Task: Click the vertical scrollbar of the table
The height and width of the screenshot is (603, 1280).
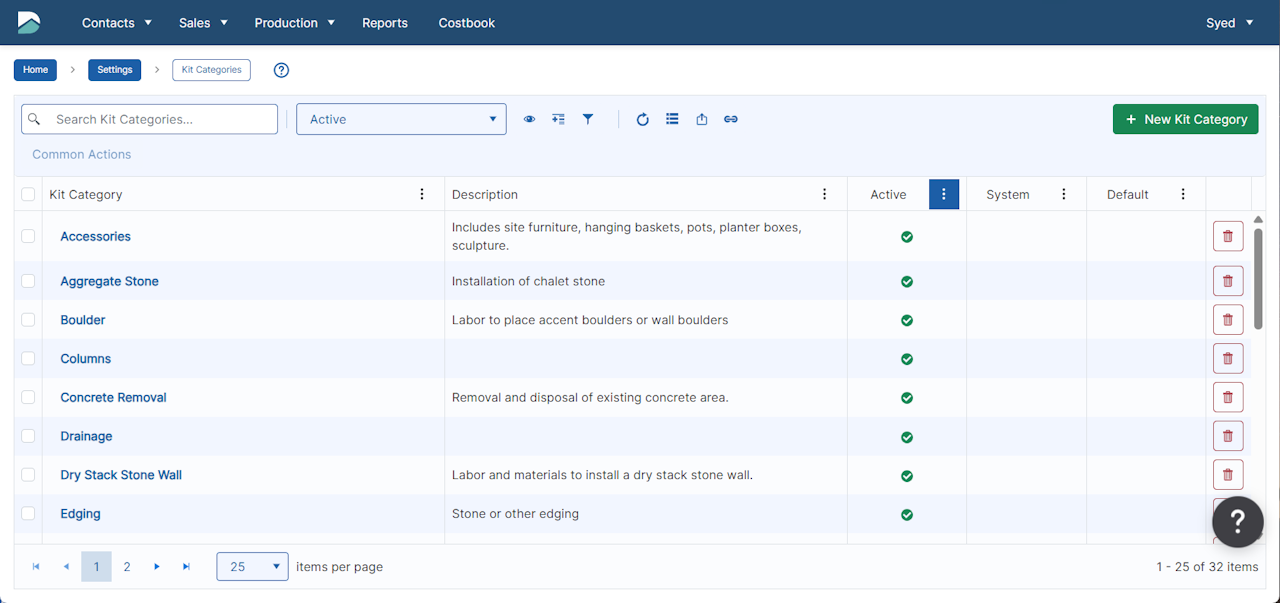Action: 1258,280
